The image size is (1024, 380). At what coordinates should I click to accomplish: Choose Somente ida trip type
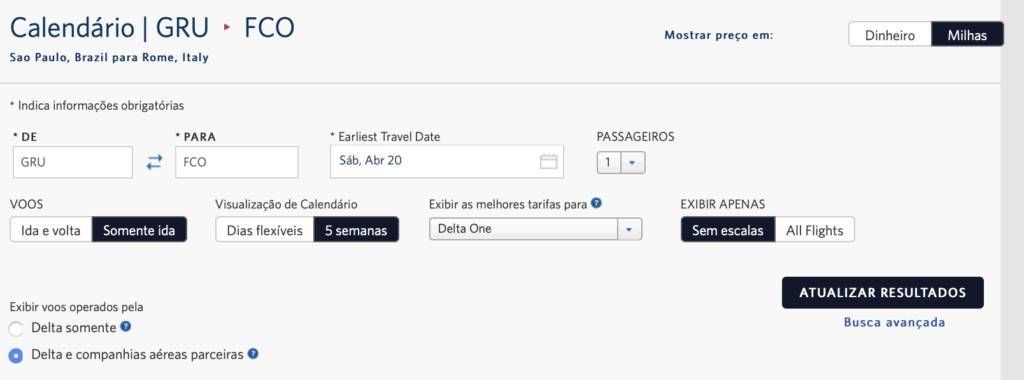coord(139,230)
